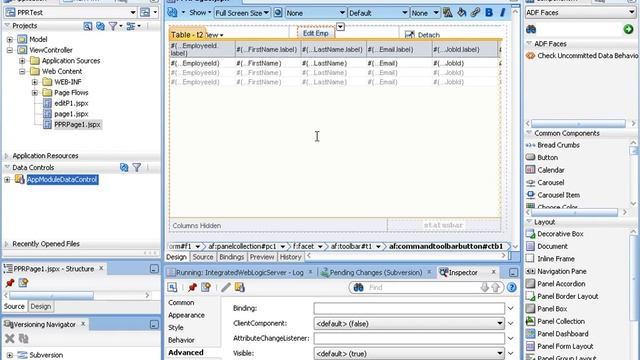The height and width of the screenshot is (360, 640).
Task: Click the delete X icon in Versioning Navigator
Action: [x=10, y=338]
